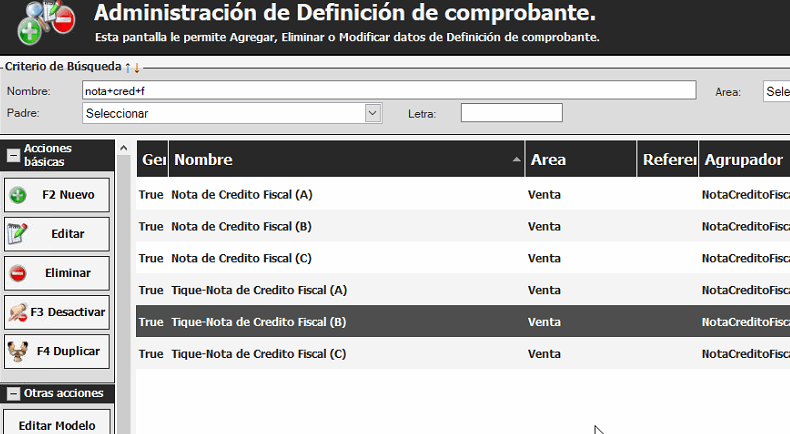Collapse the Acciones básicas section

point(13,155)
